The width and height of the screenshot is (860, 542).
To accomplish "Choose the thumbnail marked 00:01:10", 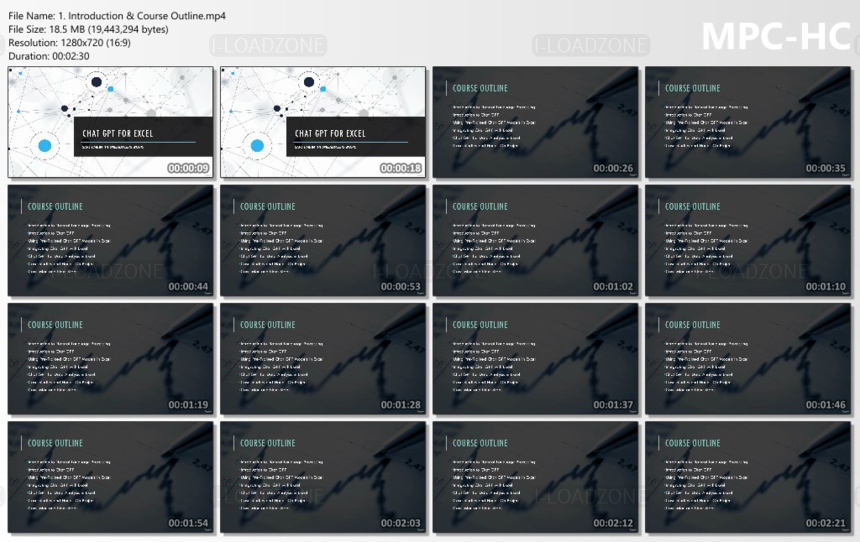I will pyautogui.click(x=748, y=240).
